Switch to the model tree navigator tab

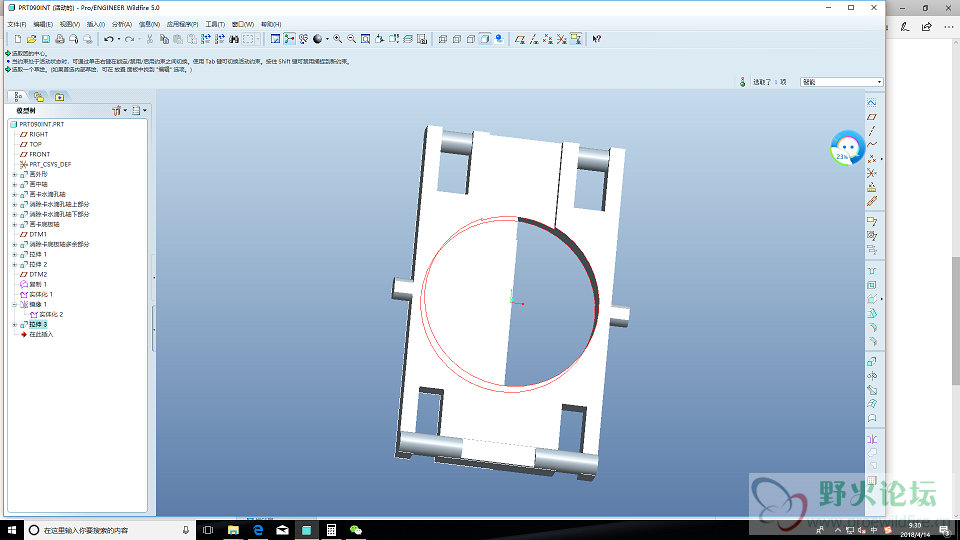tap(18, 97)
